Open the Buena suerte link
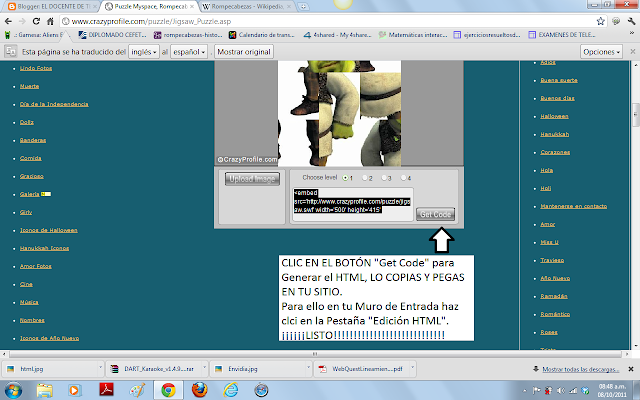 pyautogui.click(x=559, y=80)
